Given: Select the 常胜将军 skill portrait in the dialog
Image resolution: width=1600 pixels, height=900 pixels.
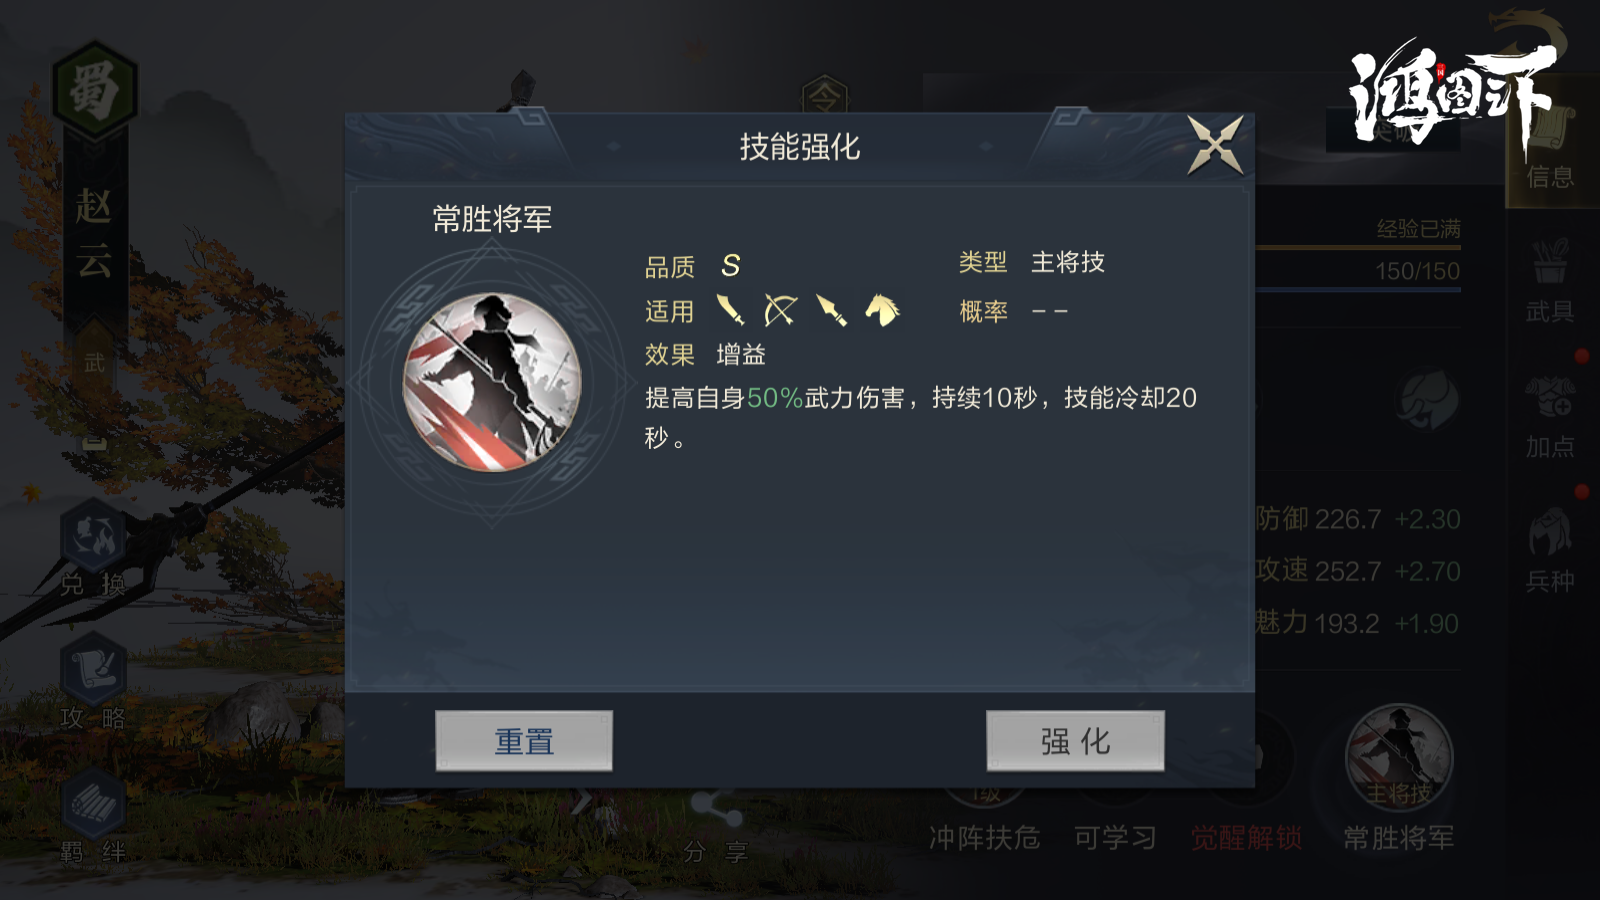Looking at the screenshot, I should (492, 382).
